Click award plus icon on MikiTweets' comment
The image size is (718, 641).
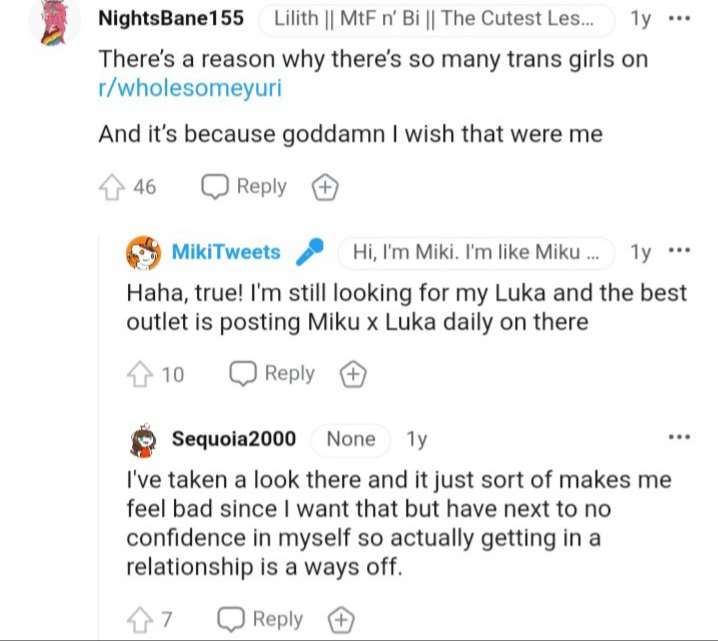[x=352, y=374]
